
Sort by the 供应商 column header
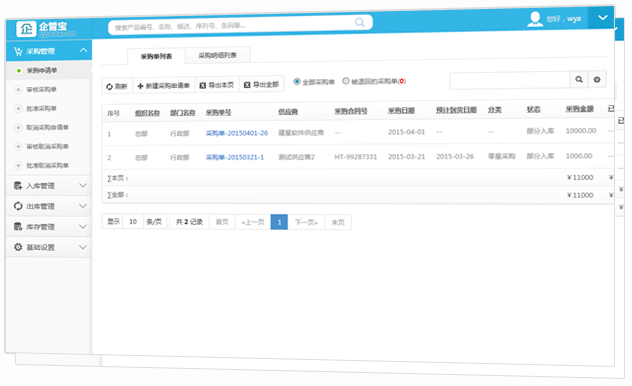pyautogui.click(x=288, y=112)
